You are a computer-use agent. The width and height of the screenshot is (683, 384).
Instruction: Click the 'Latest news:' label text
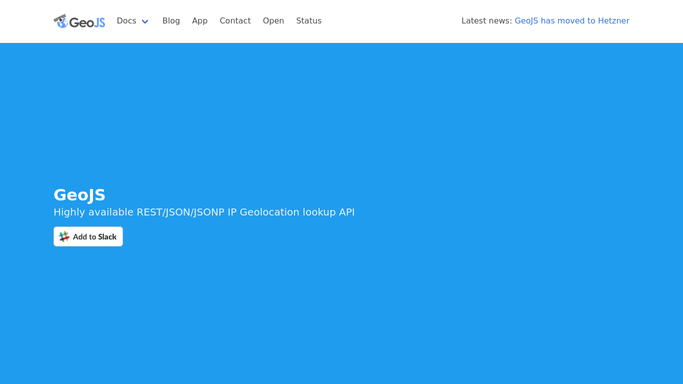click(487, 21)
